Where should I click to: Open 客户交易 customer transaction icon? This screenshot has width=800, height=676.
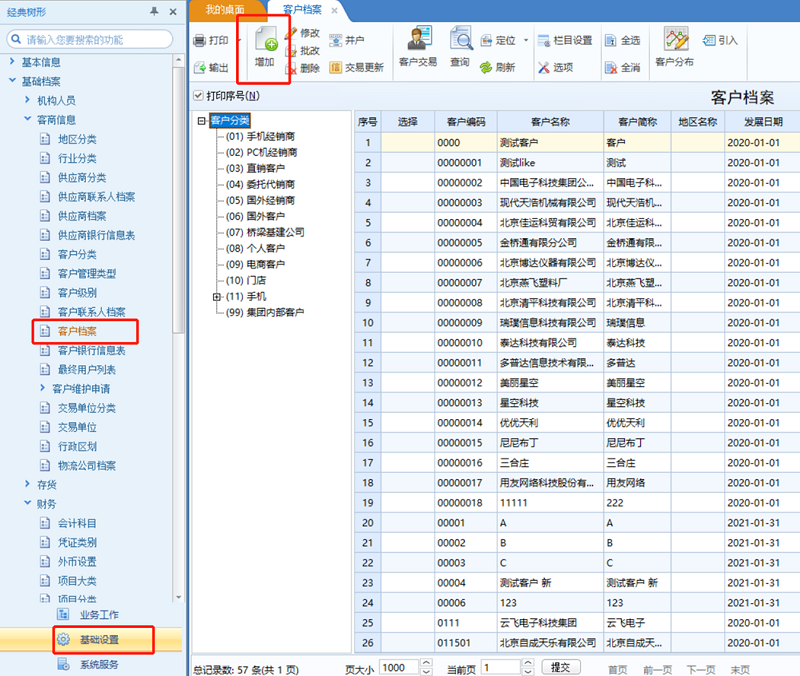[x=419, y=38]
